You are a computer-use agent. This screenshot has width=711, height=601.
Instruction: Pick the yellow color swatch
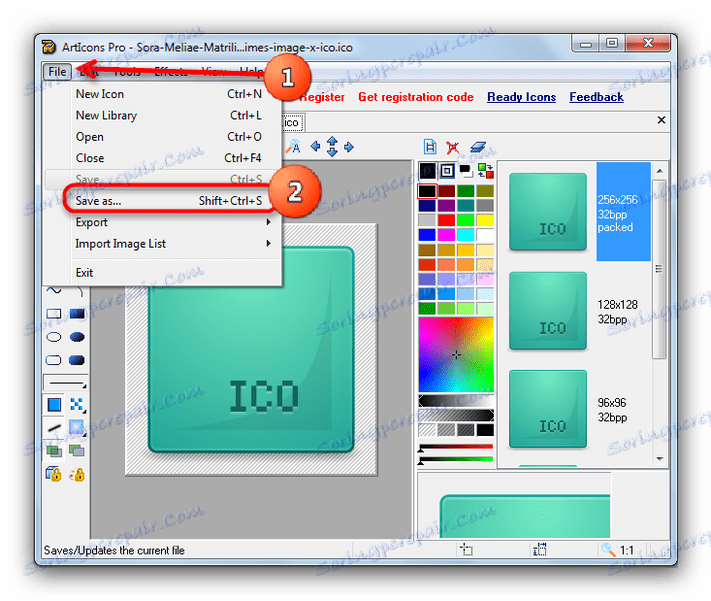[x=485, y=220]
